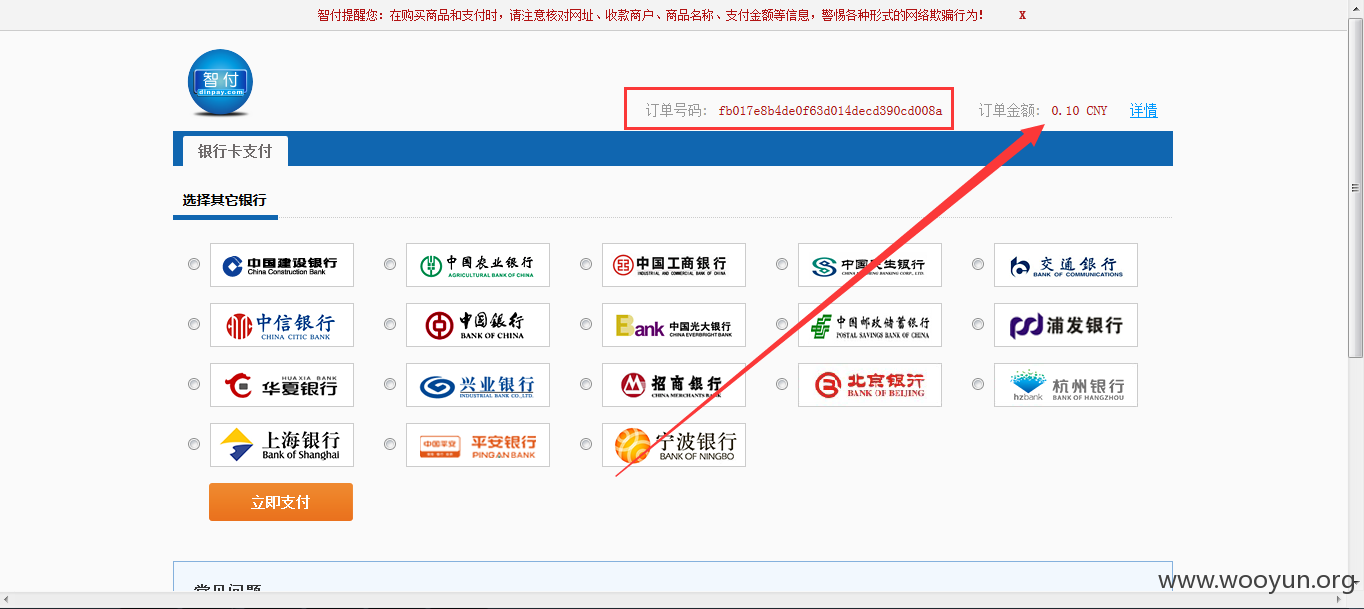
Task: Select ICBC radio button
Action: (586, 265)
